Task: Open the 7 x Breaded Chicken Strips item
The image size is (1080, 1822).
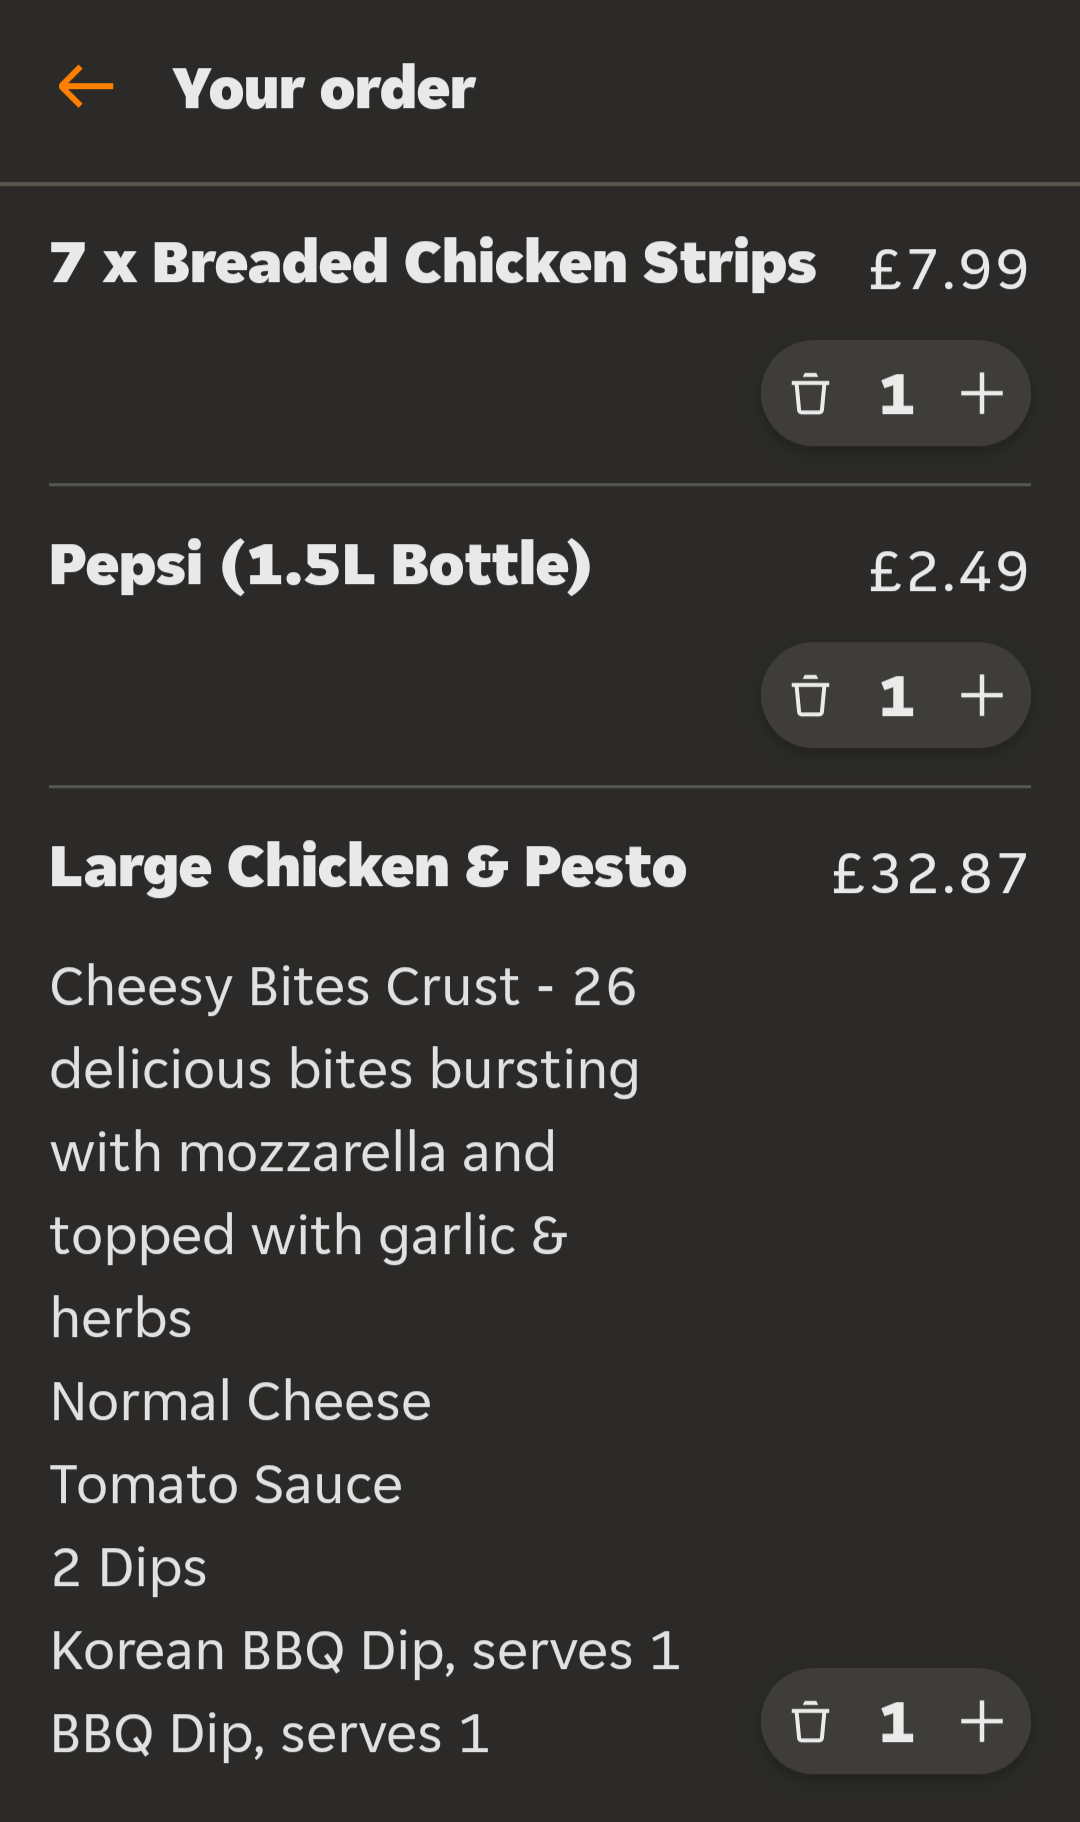Action: pos(433,263)
